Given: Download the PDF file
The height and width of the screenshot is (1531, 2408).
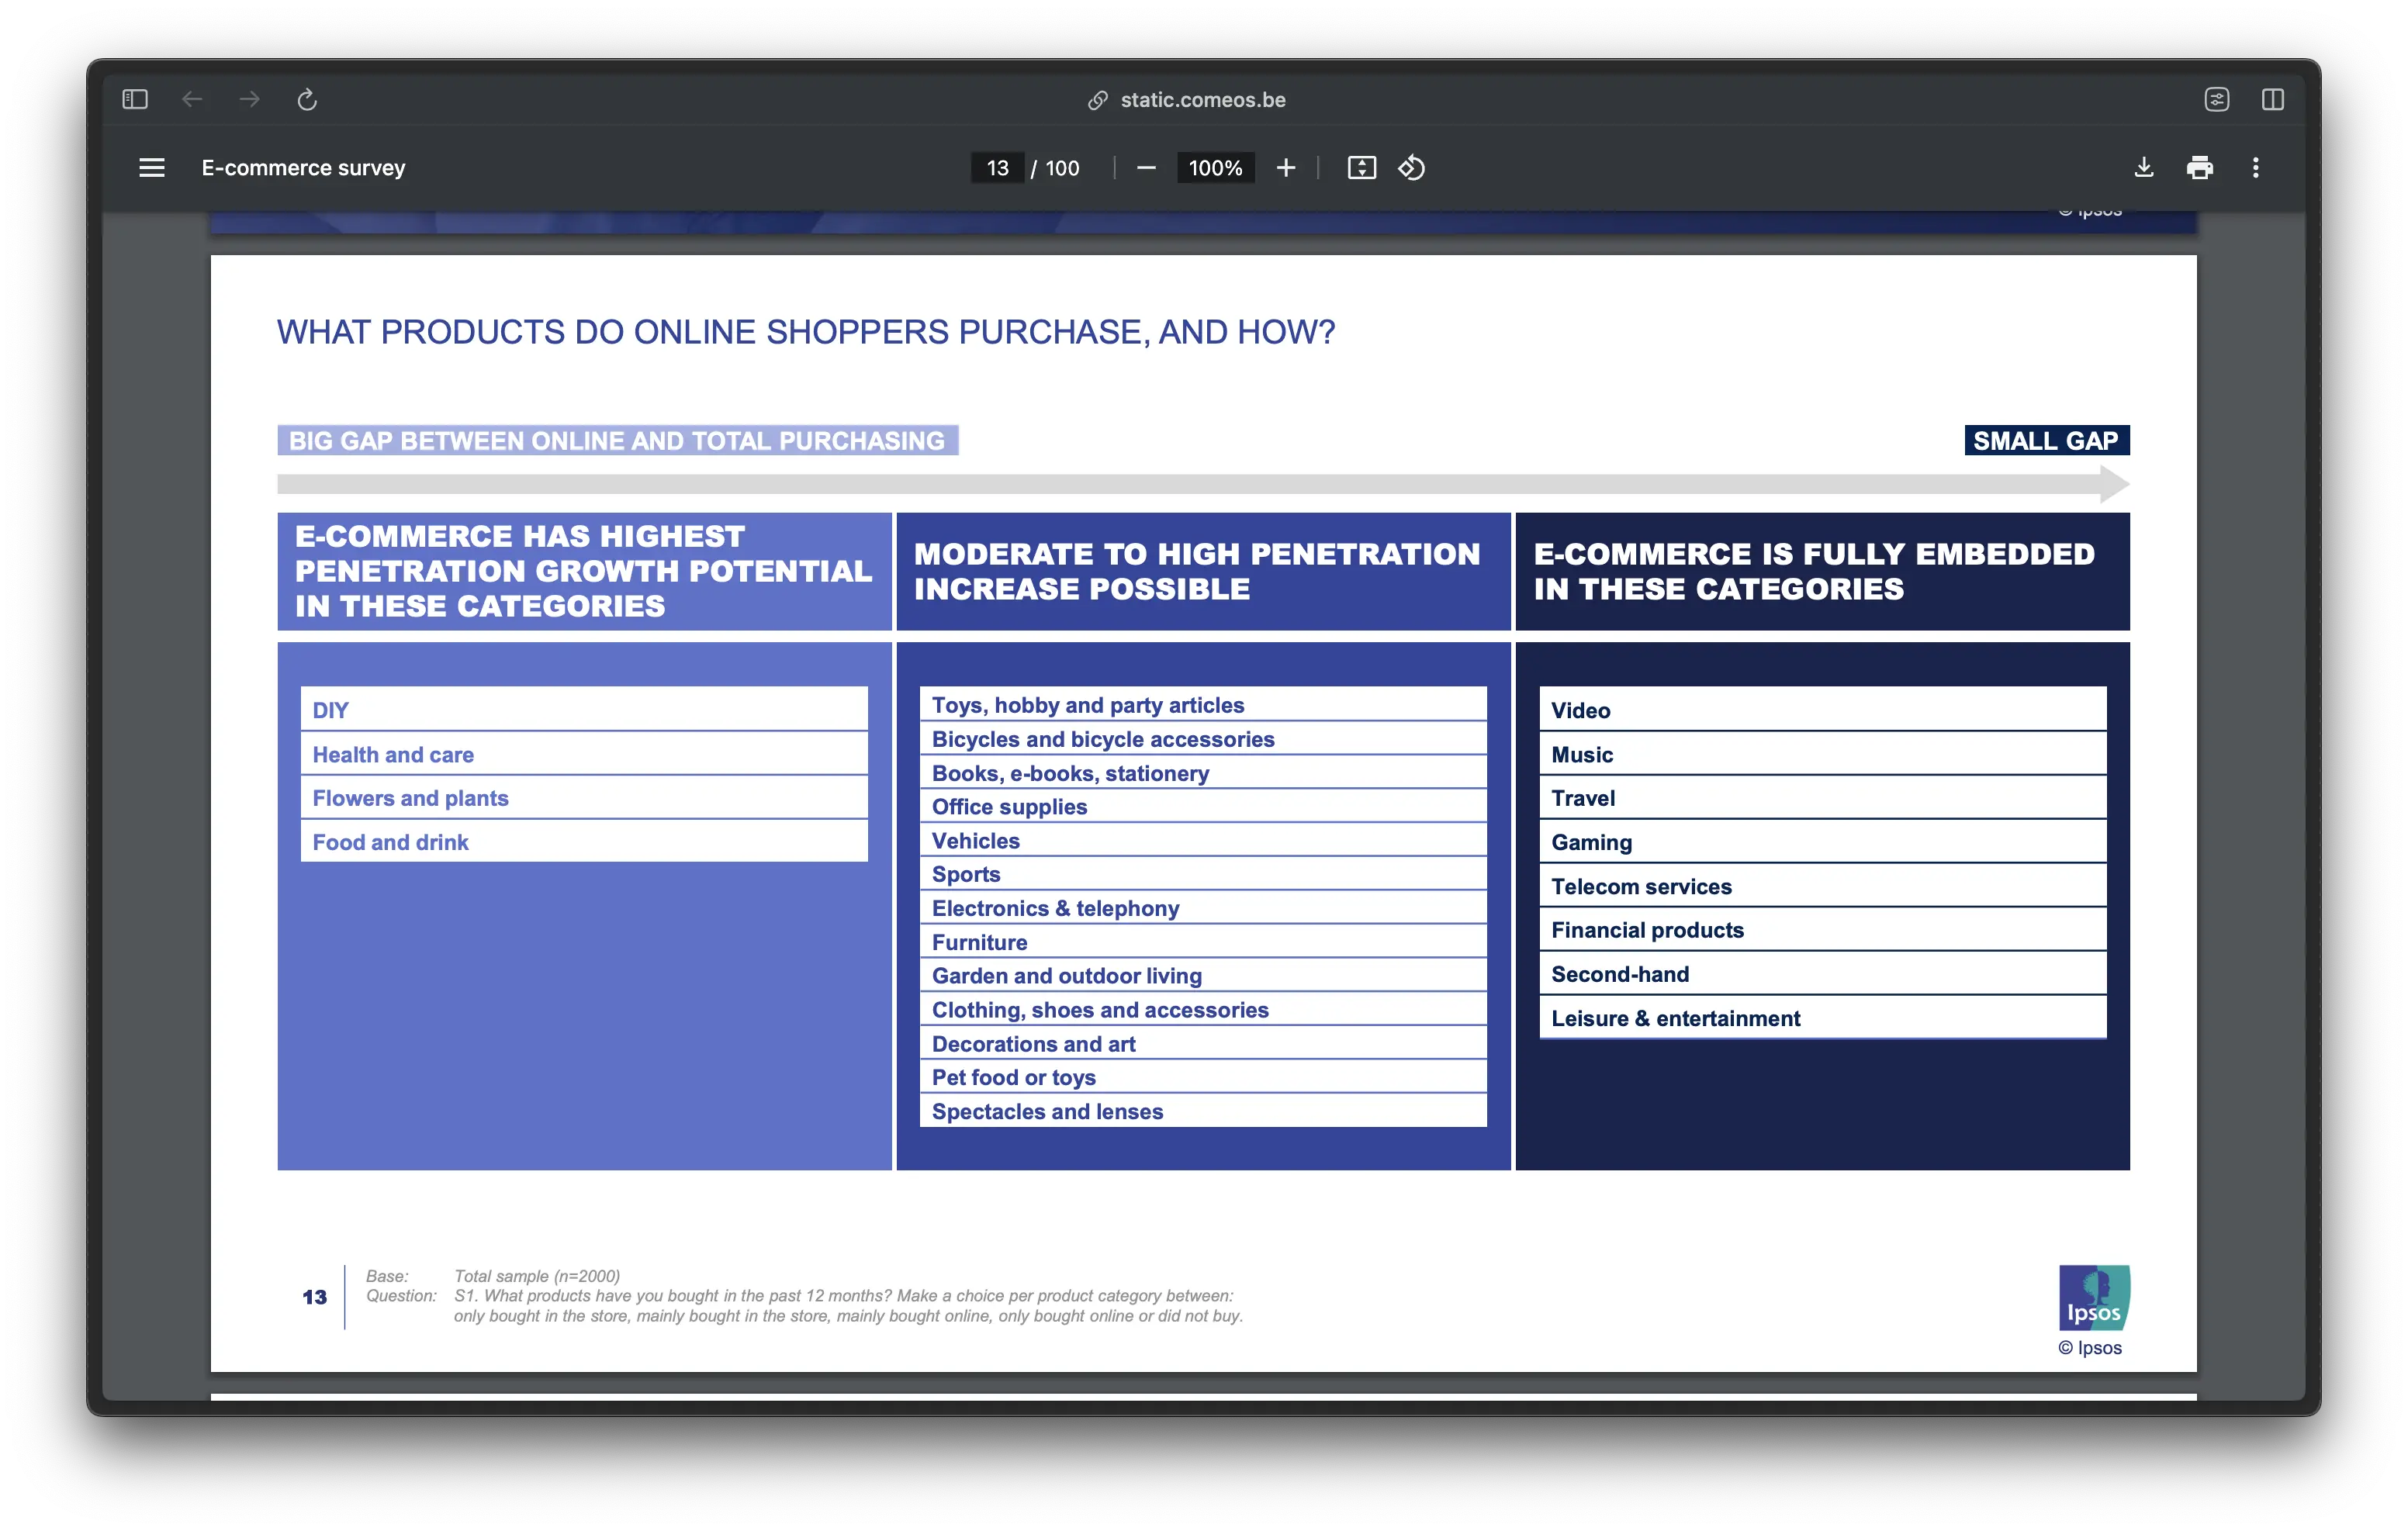Looking at the screenshot, I should (2143, 168).
